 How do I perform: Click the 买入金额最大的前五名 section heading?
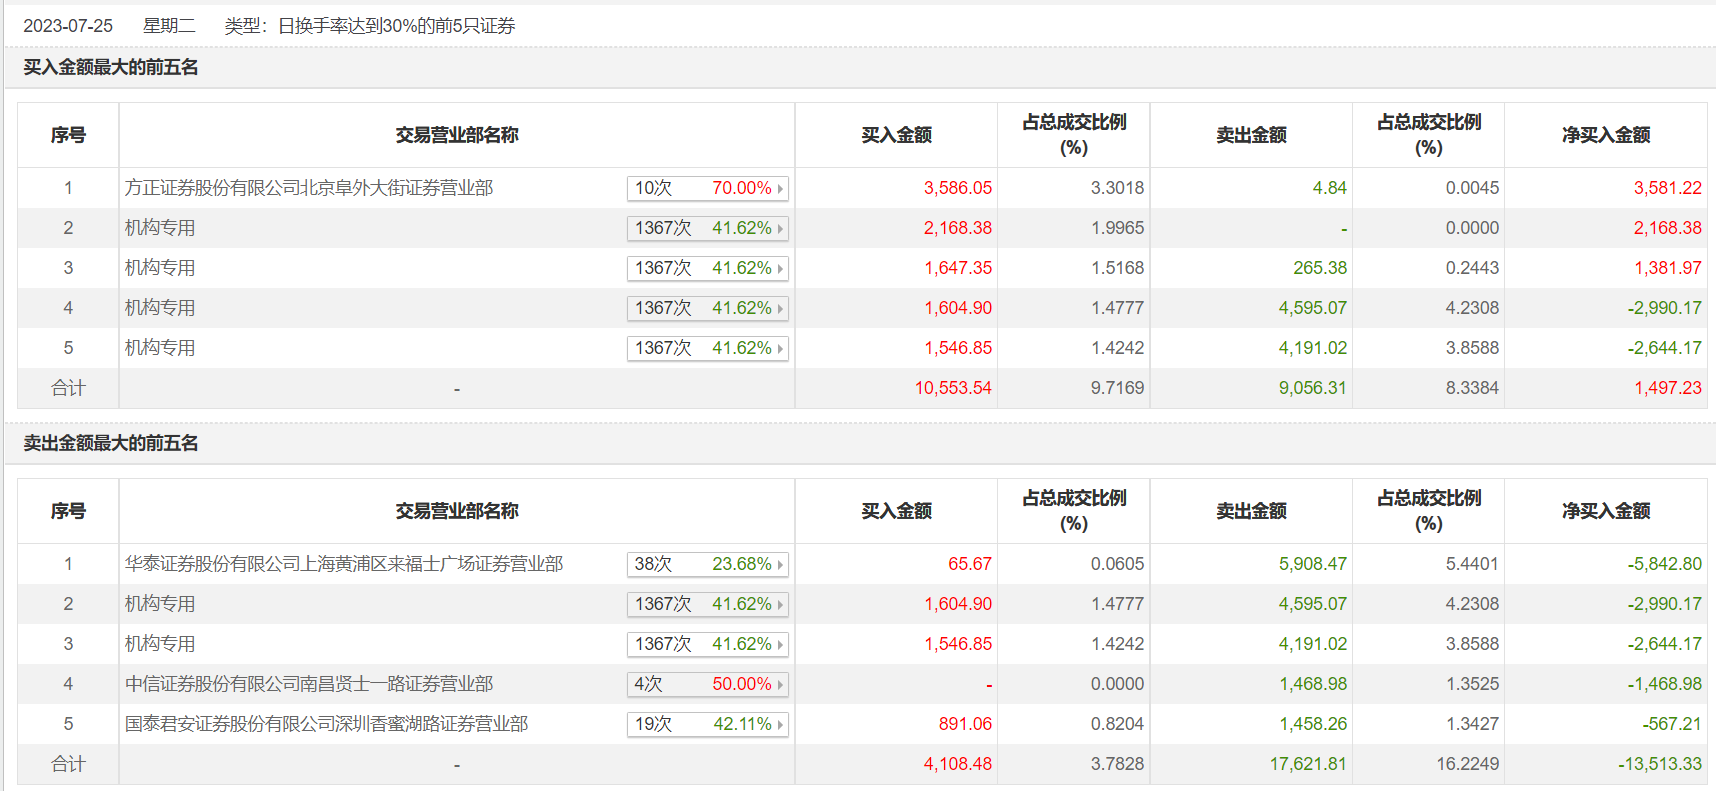111,67
